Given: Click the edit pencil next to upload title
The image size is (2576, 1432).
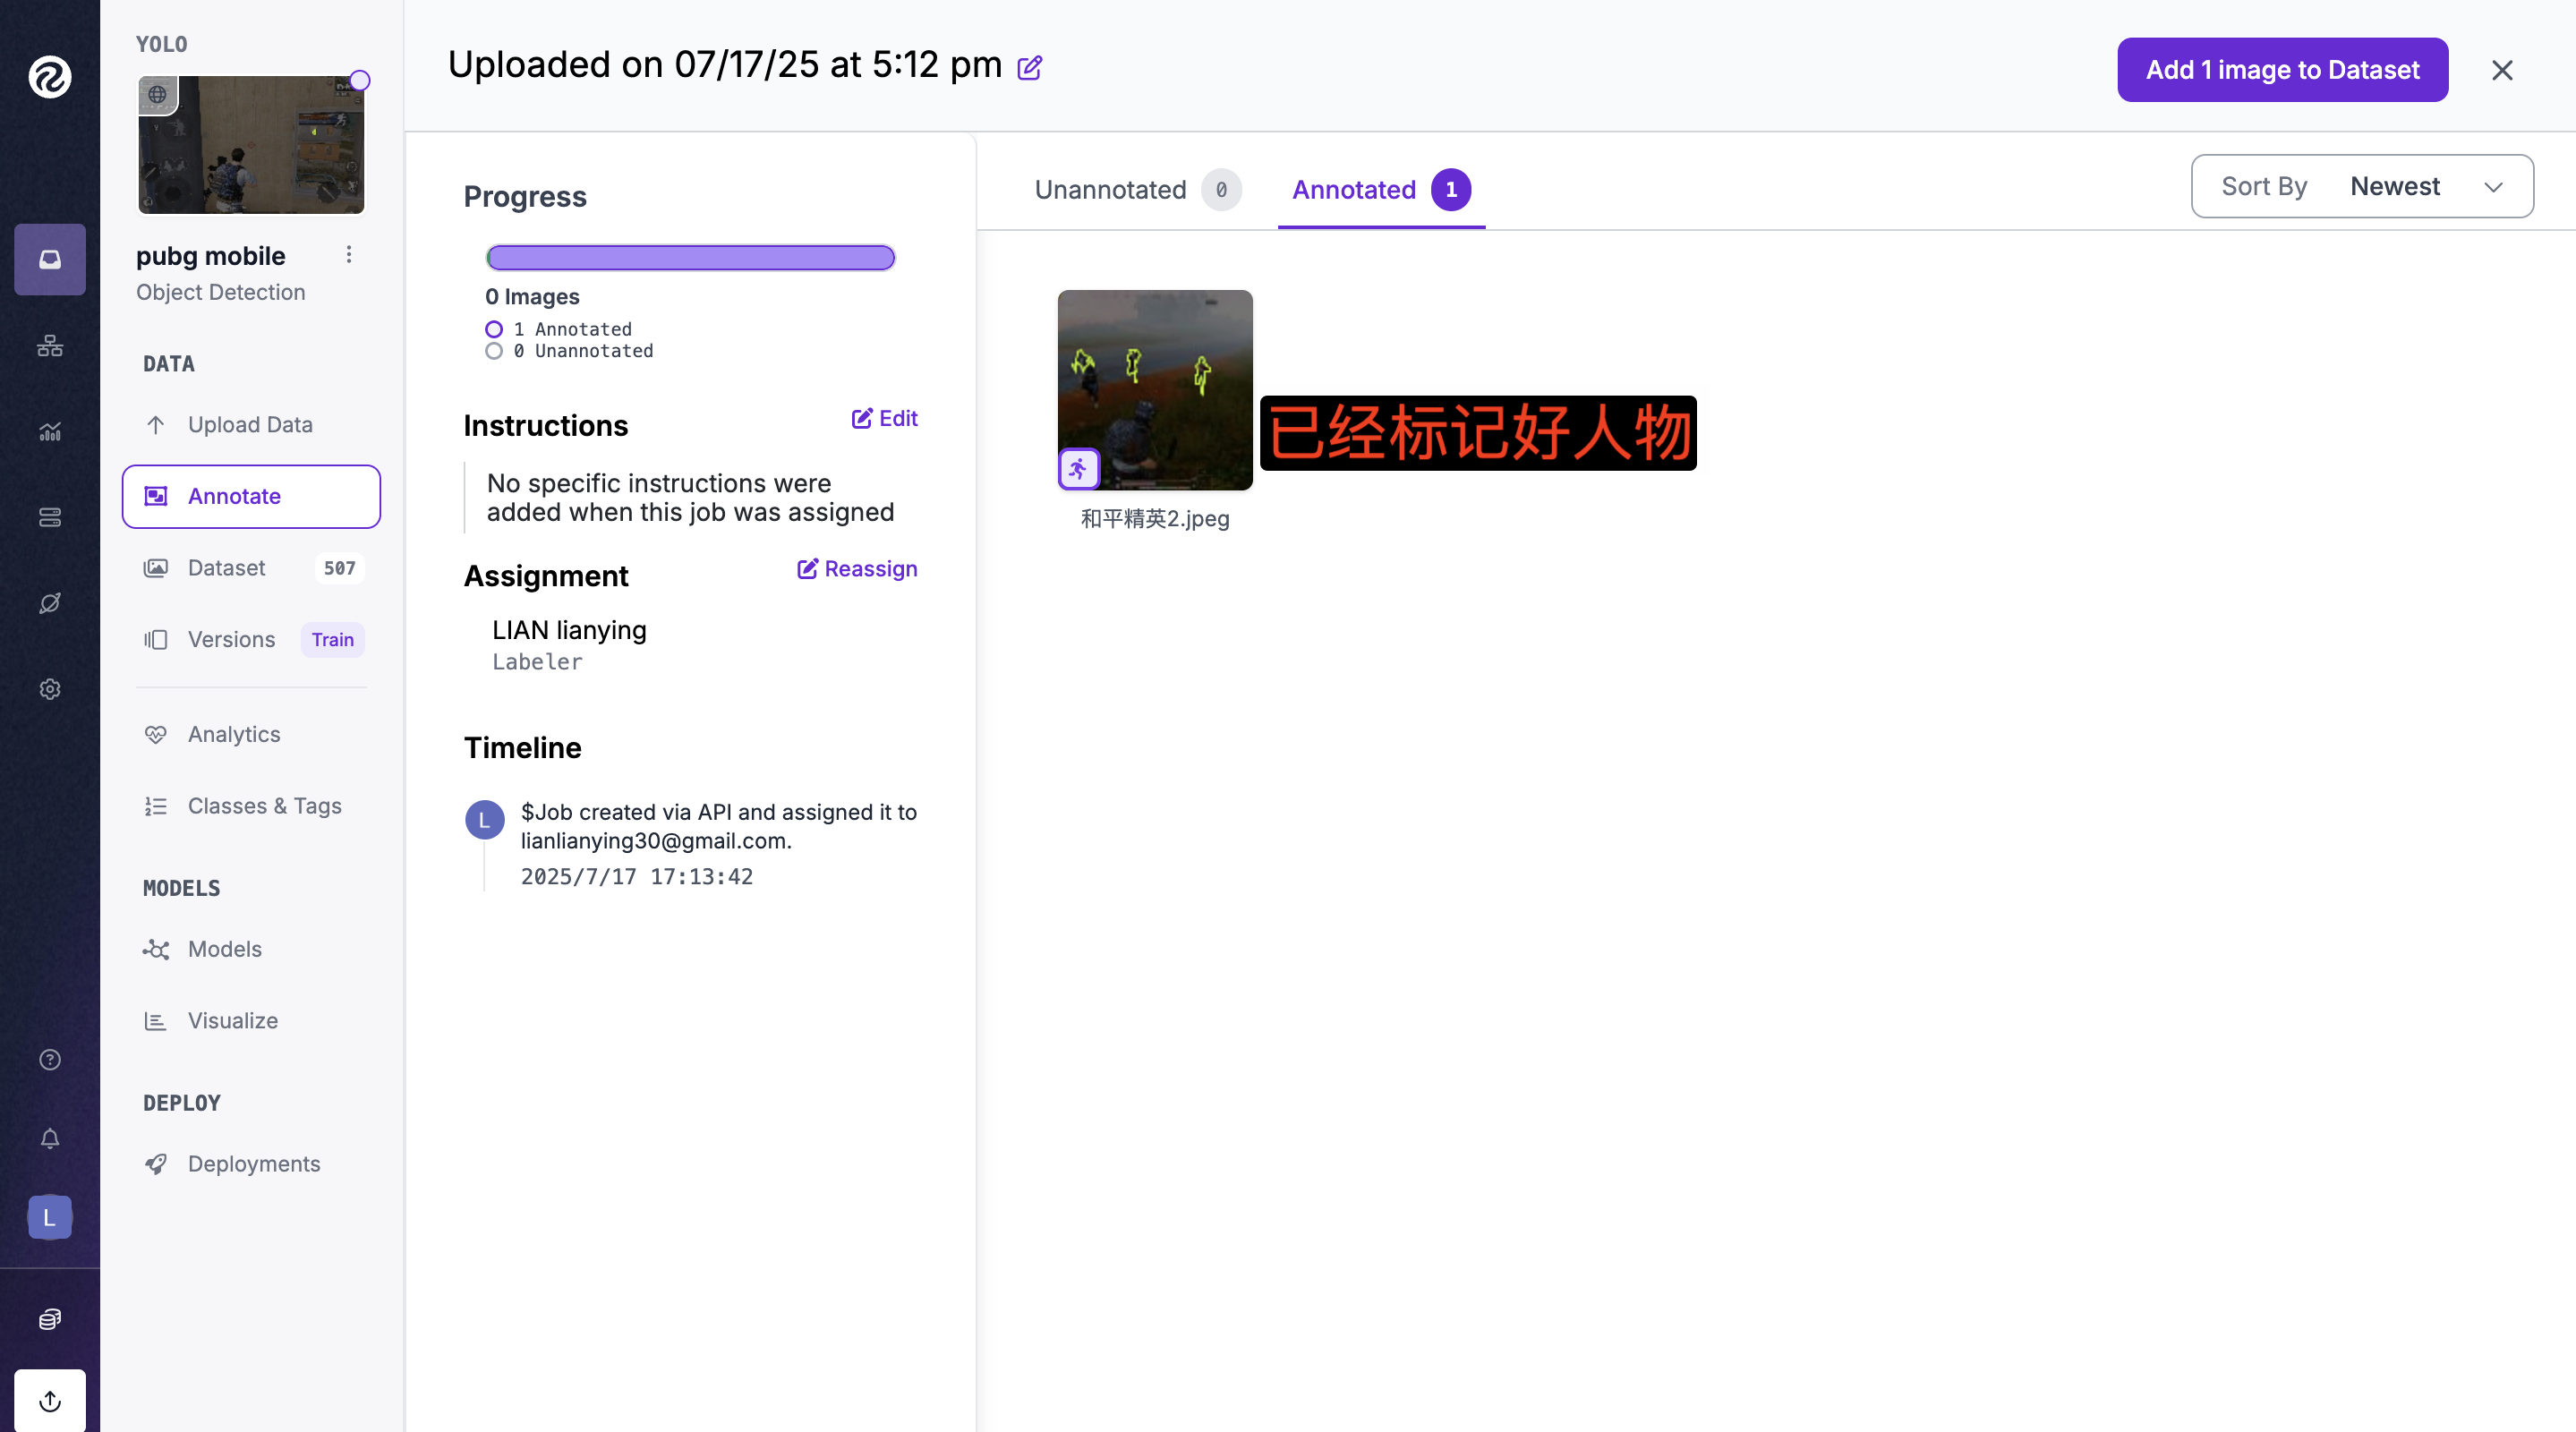Looking at the screenshot, I should pyautogui.click(x=1030, y=67).
